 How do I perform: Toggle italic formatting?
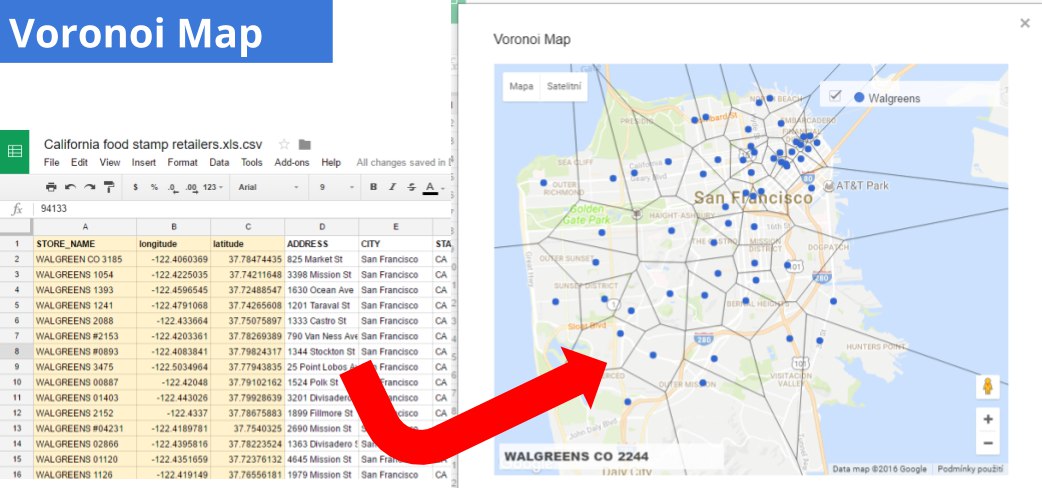(x=393, y=187)
